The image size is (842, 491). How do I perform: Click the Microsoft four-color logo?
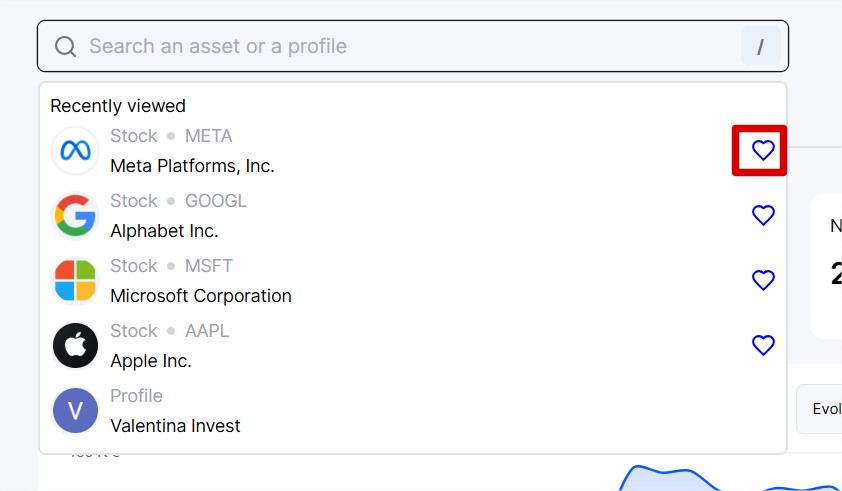pyautogui.click(x=75, y=281)
